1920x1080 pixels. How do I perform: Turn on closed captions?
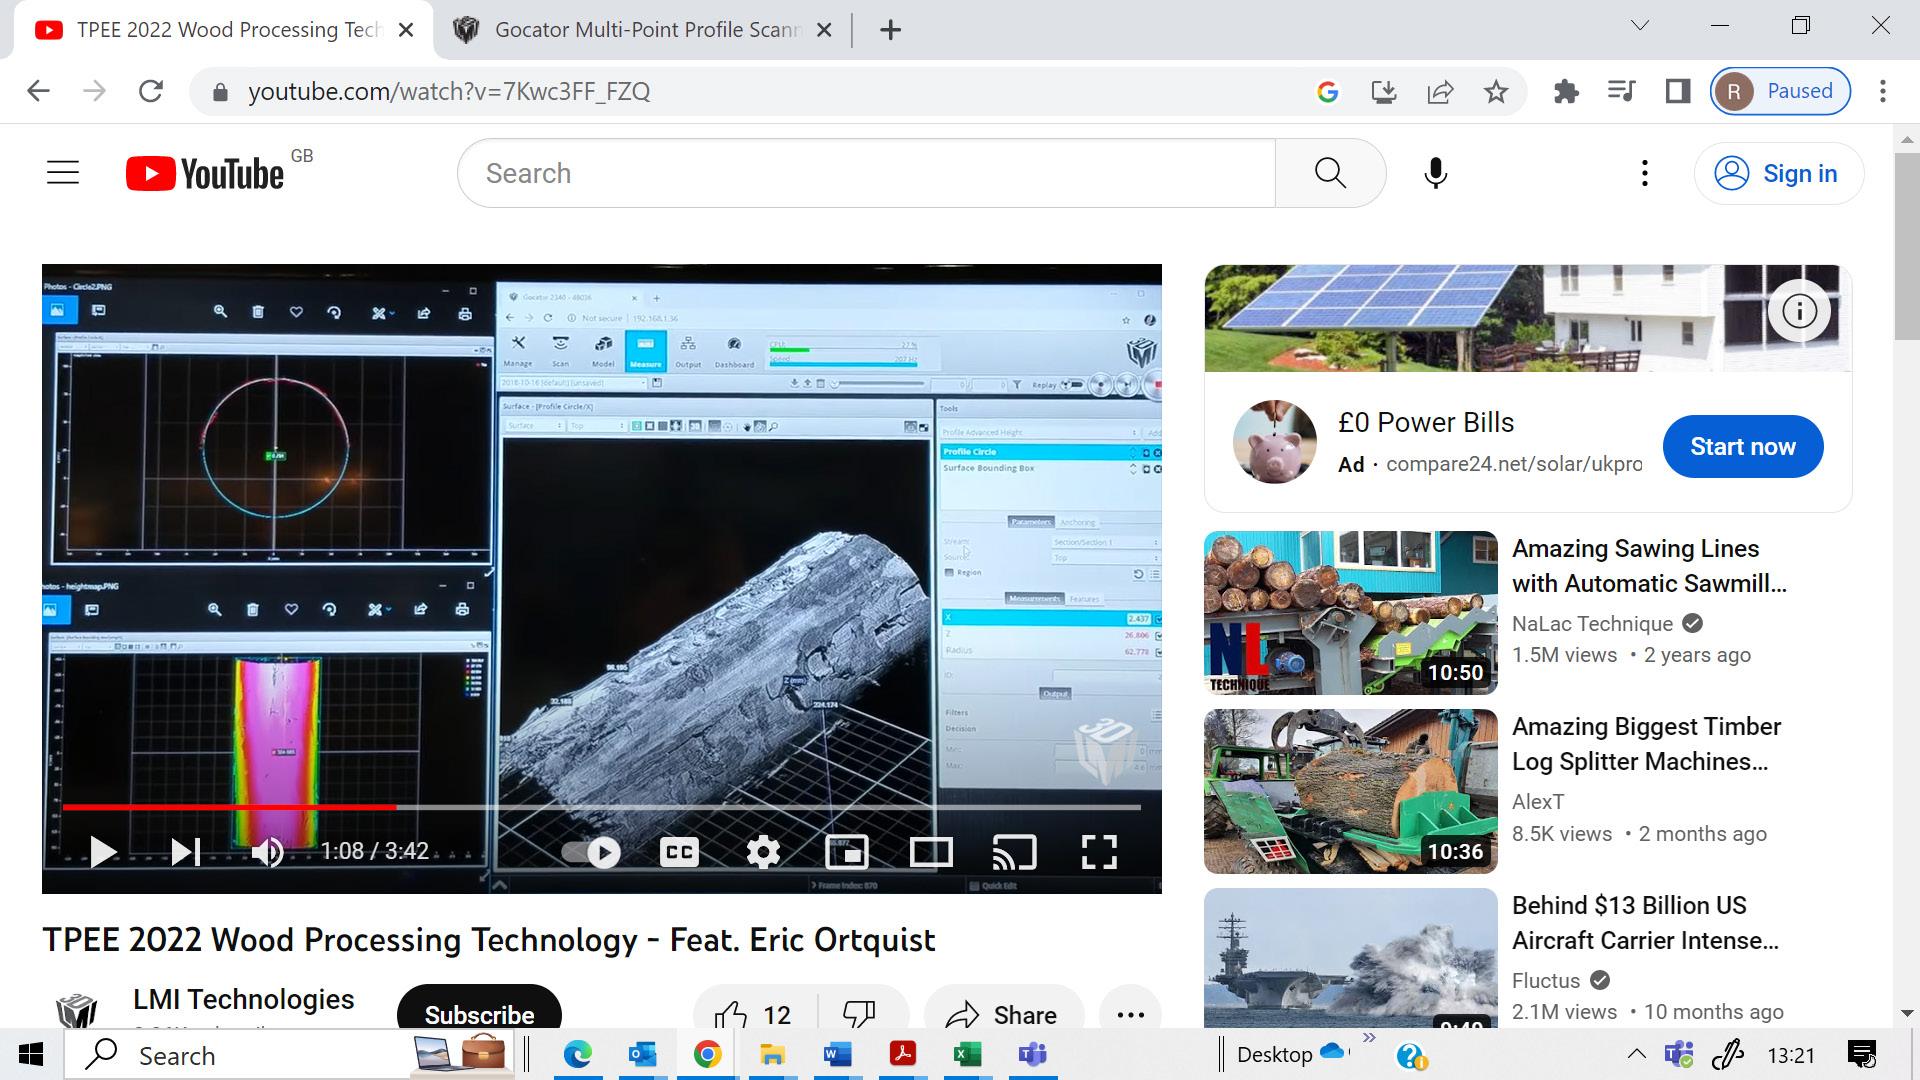click(x=679, y=852)
